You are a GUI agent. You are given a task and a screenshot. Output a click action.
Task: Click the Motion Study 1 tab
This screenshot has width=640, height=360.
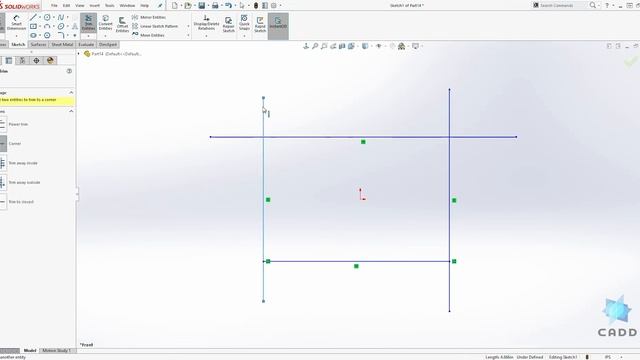coord(56,351)
